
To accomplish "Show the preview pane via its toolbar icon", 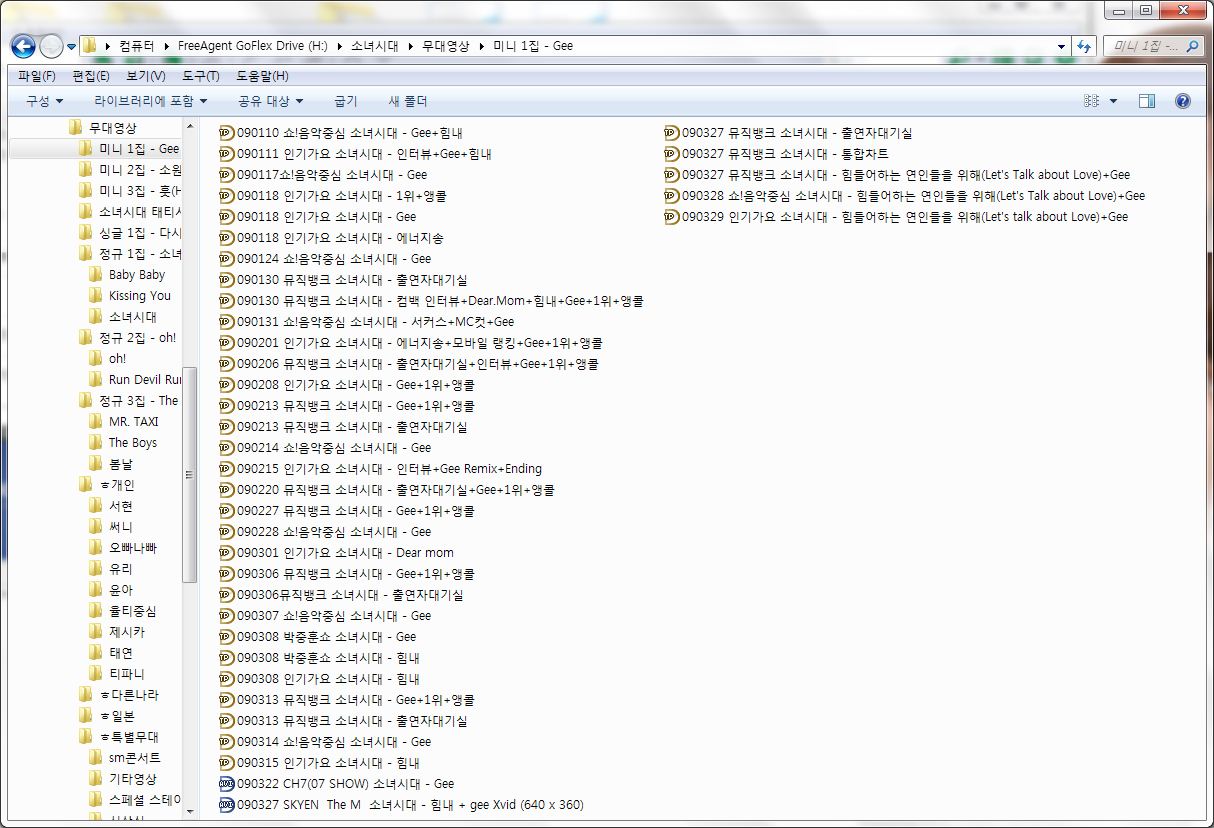I will (1148, 101).
